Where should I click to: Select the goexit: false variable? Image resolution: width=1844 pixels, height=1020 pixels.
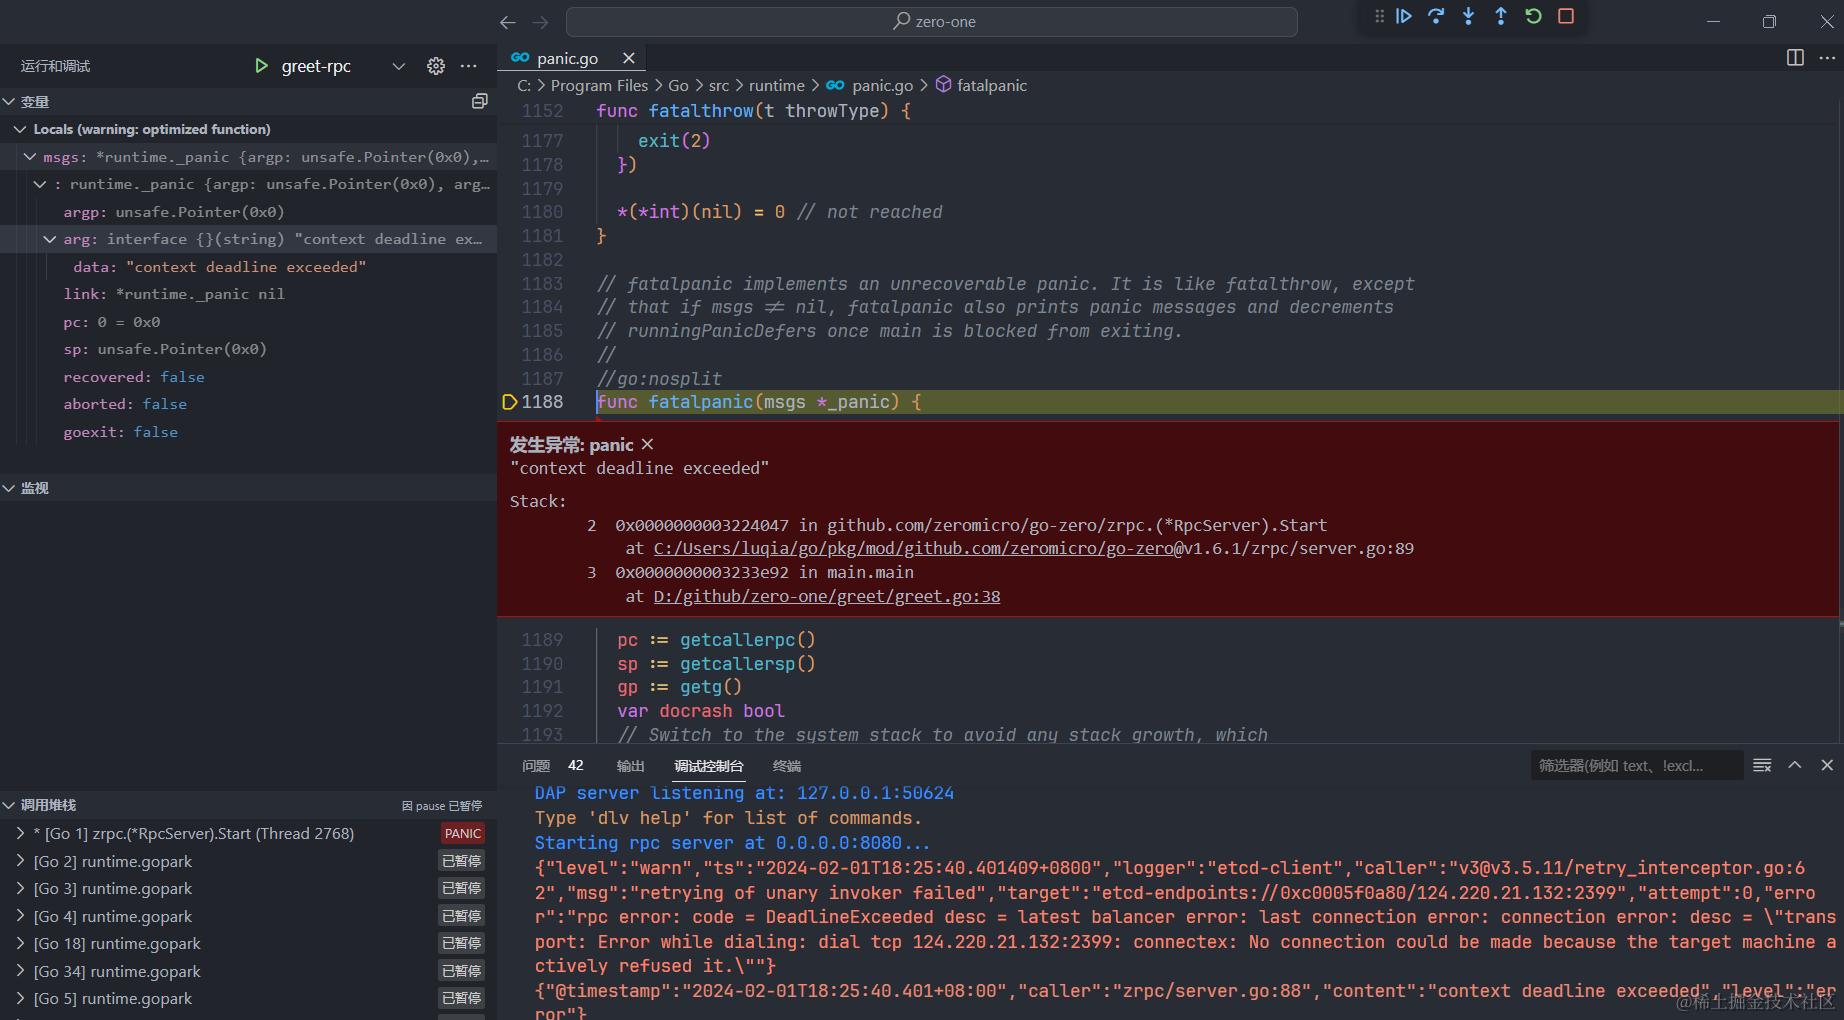pos(248,432)
